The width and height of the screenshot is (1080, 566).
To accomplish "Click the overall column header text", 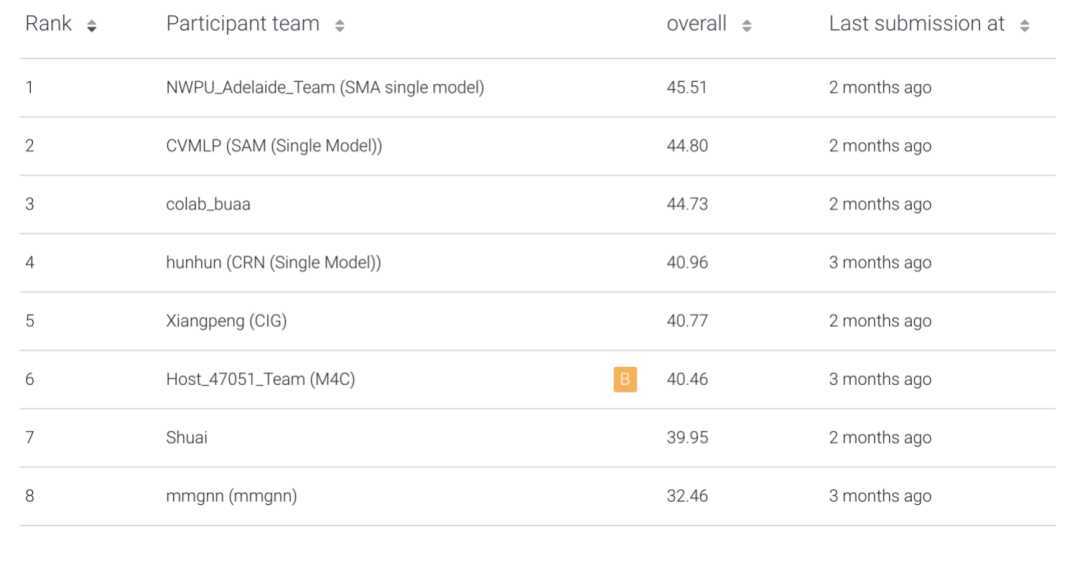I will click(696, 24).
